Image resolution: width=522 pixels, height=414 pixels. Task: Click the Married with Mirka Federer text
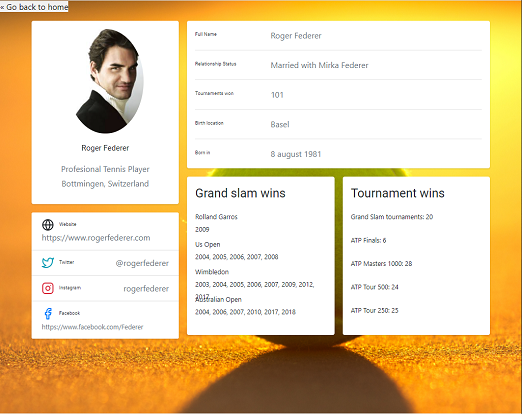(x=319, y=65)
